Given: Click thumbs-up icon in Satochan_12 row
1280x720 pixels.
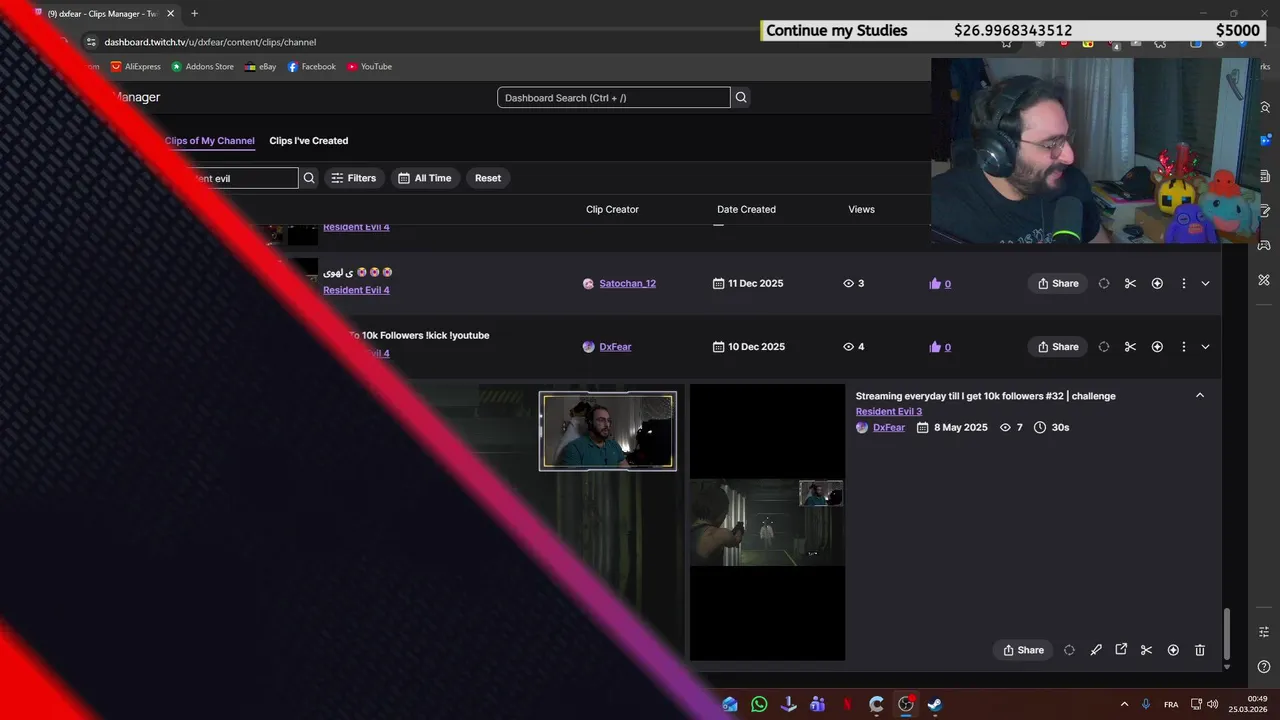Looking at the screenshot, I should pos(935,283).
